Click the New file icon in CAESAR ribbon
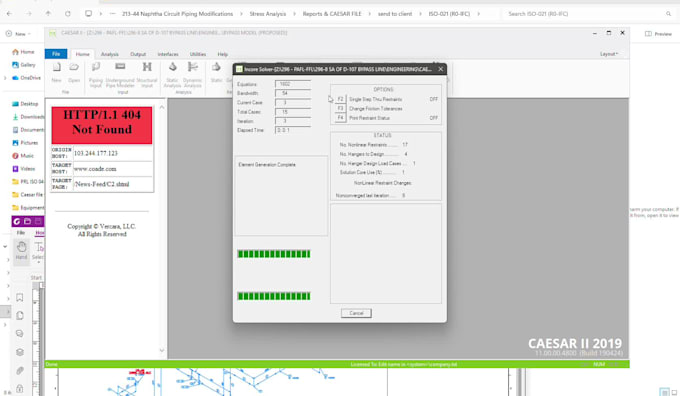The width and height of the screenshot is (680, 396). (x=56, y=72)
